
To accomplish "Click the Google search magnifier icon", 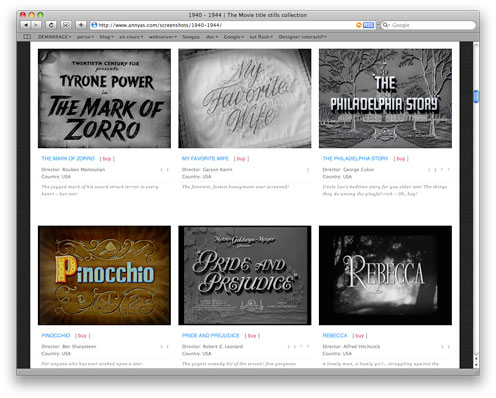I will [x=386, y=25].
